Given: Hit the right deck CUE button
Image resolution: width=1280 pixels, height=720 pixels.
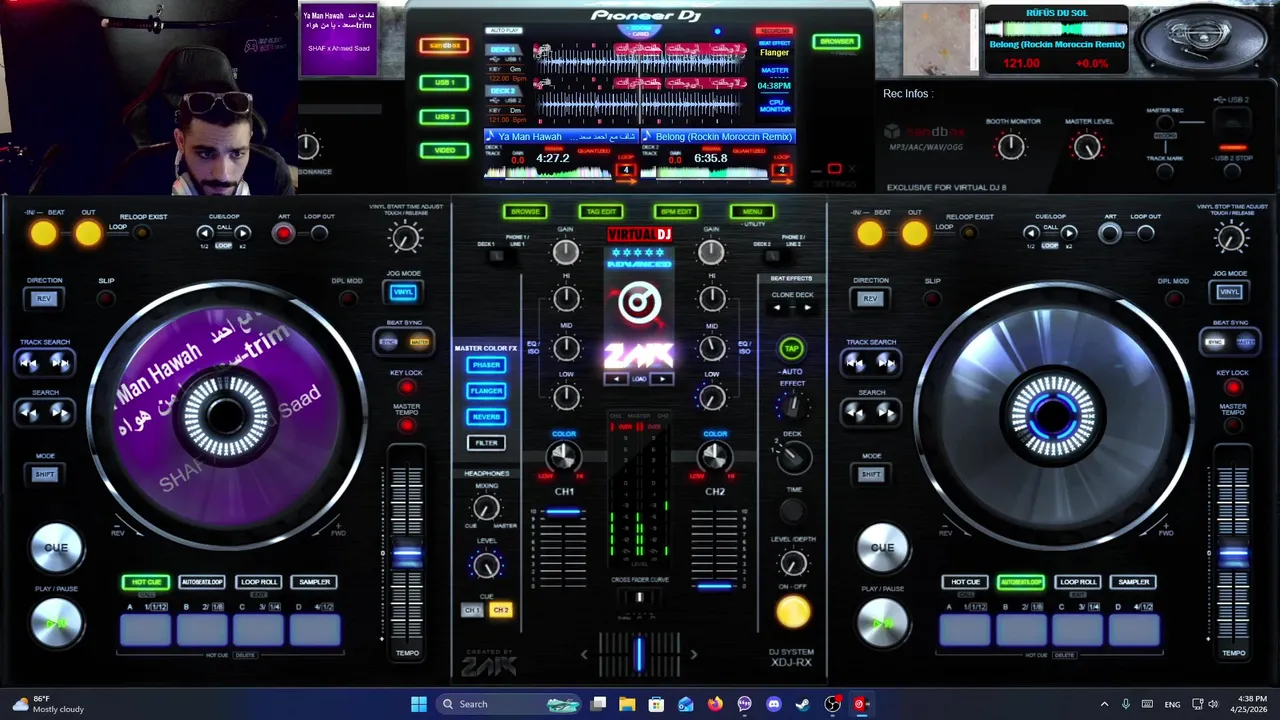Looking at the screenshot, I should tap(882, 547).
